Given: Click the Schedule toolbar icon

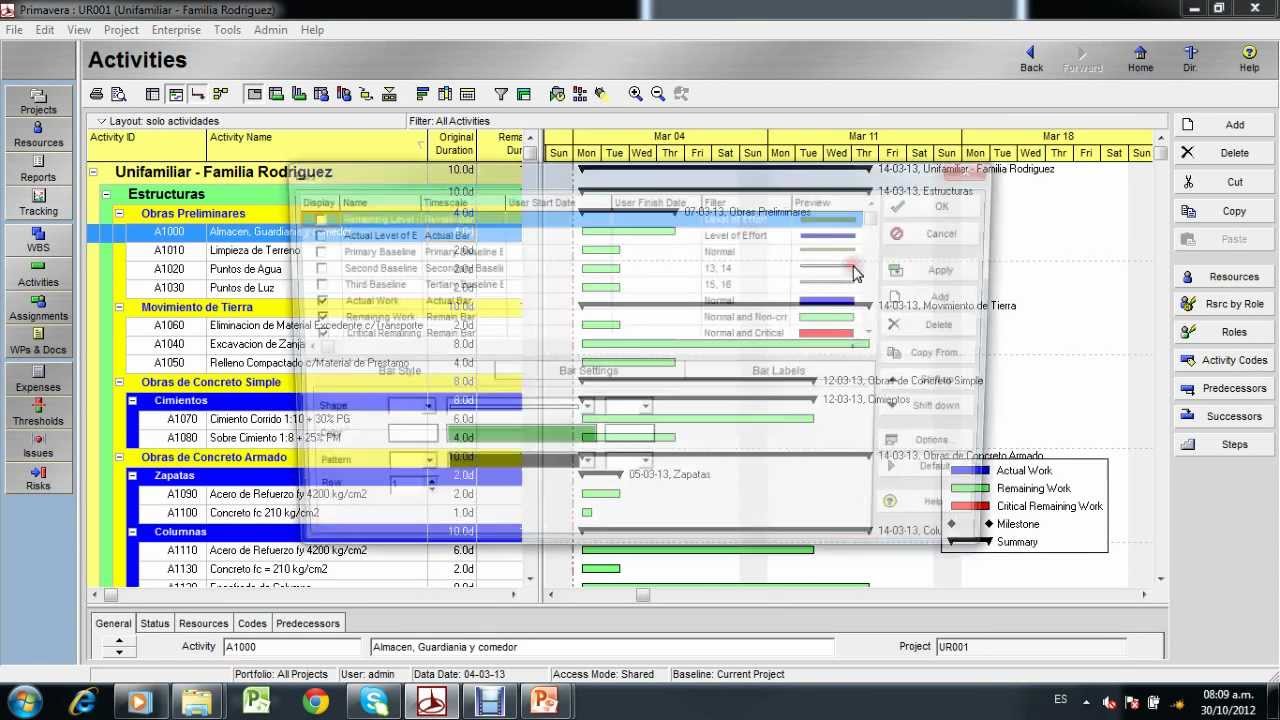Looking at the screenshot, I should (x=557, y=94).
